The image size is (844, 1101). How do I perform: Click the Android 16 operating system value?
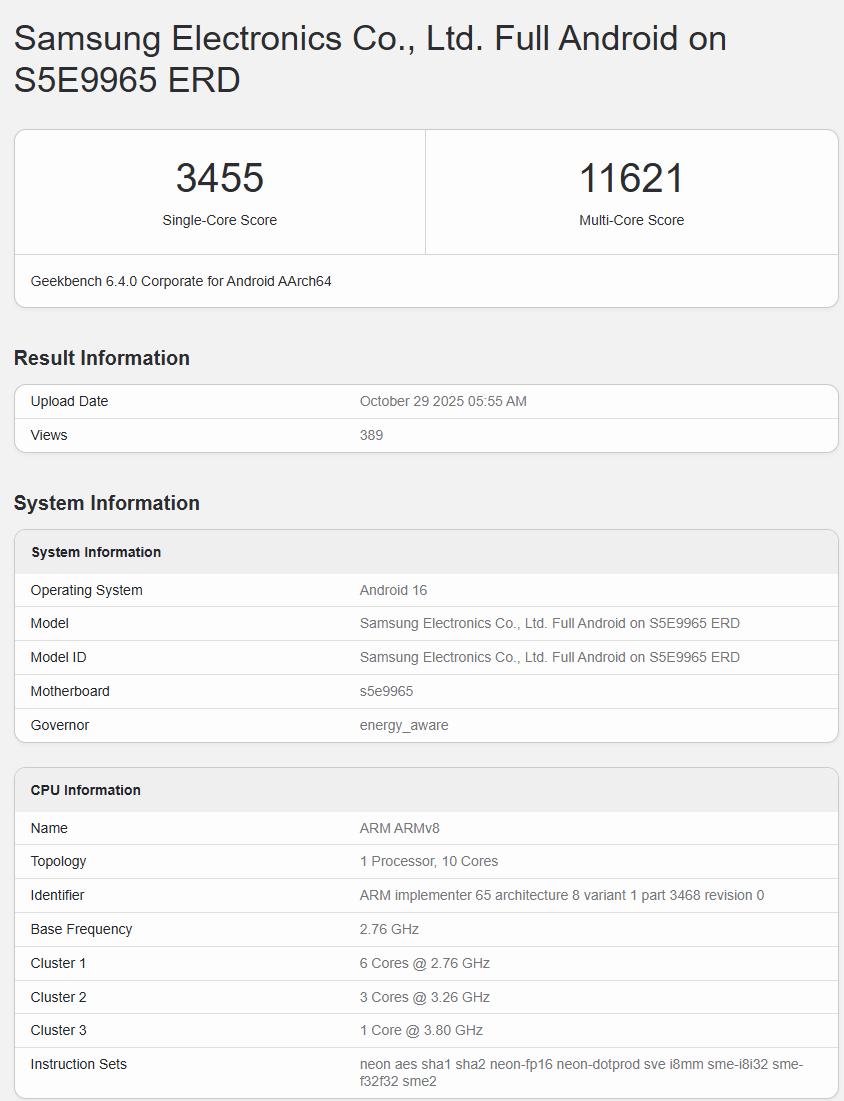[393, 590]
